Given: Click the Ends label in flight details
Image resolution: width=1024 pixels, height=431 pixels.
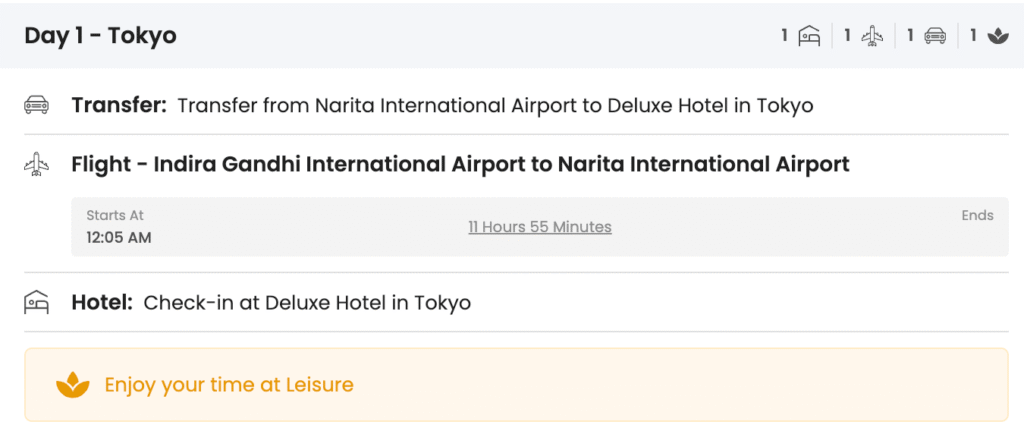Looking at the screenshot, I should point(978,216).
